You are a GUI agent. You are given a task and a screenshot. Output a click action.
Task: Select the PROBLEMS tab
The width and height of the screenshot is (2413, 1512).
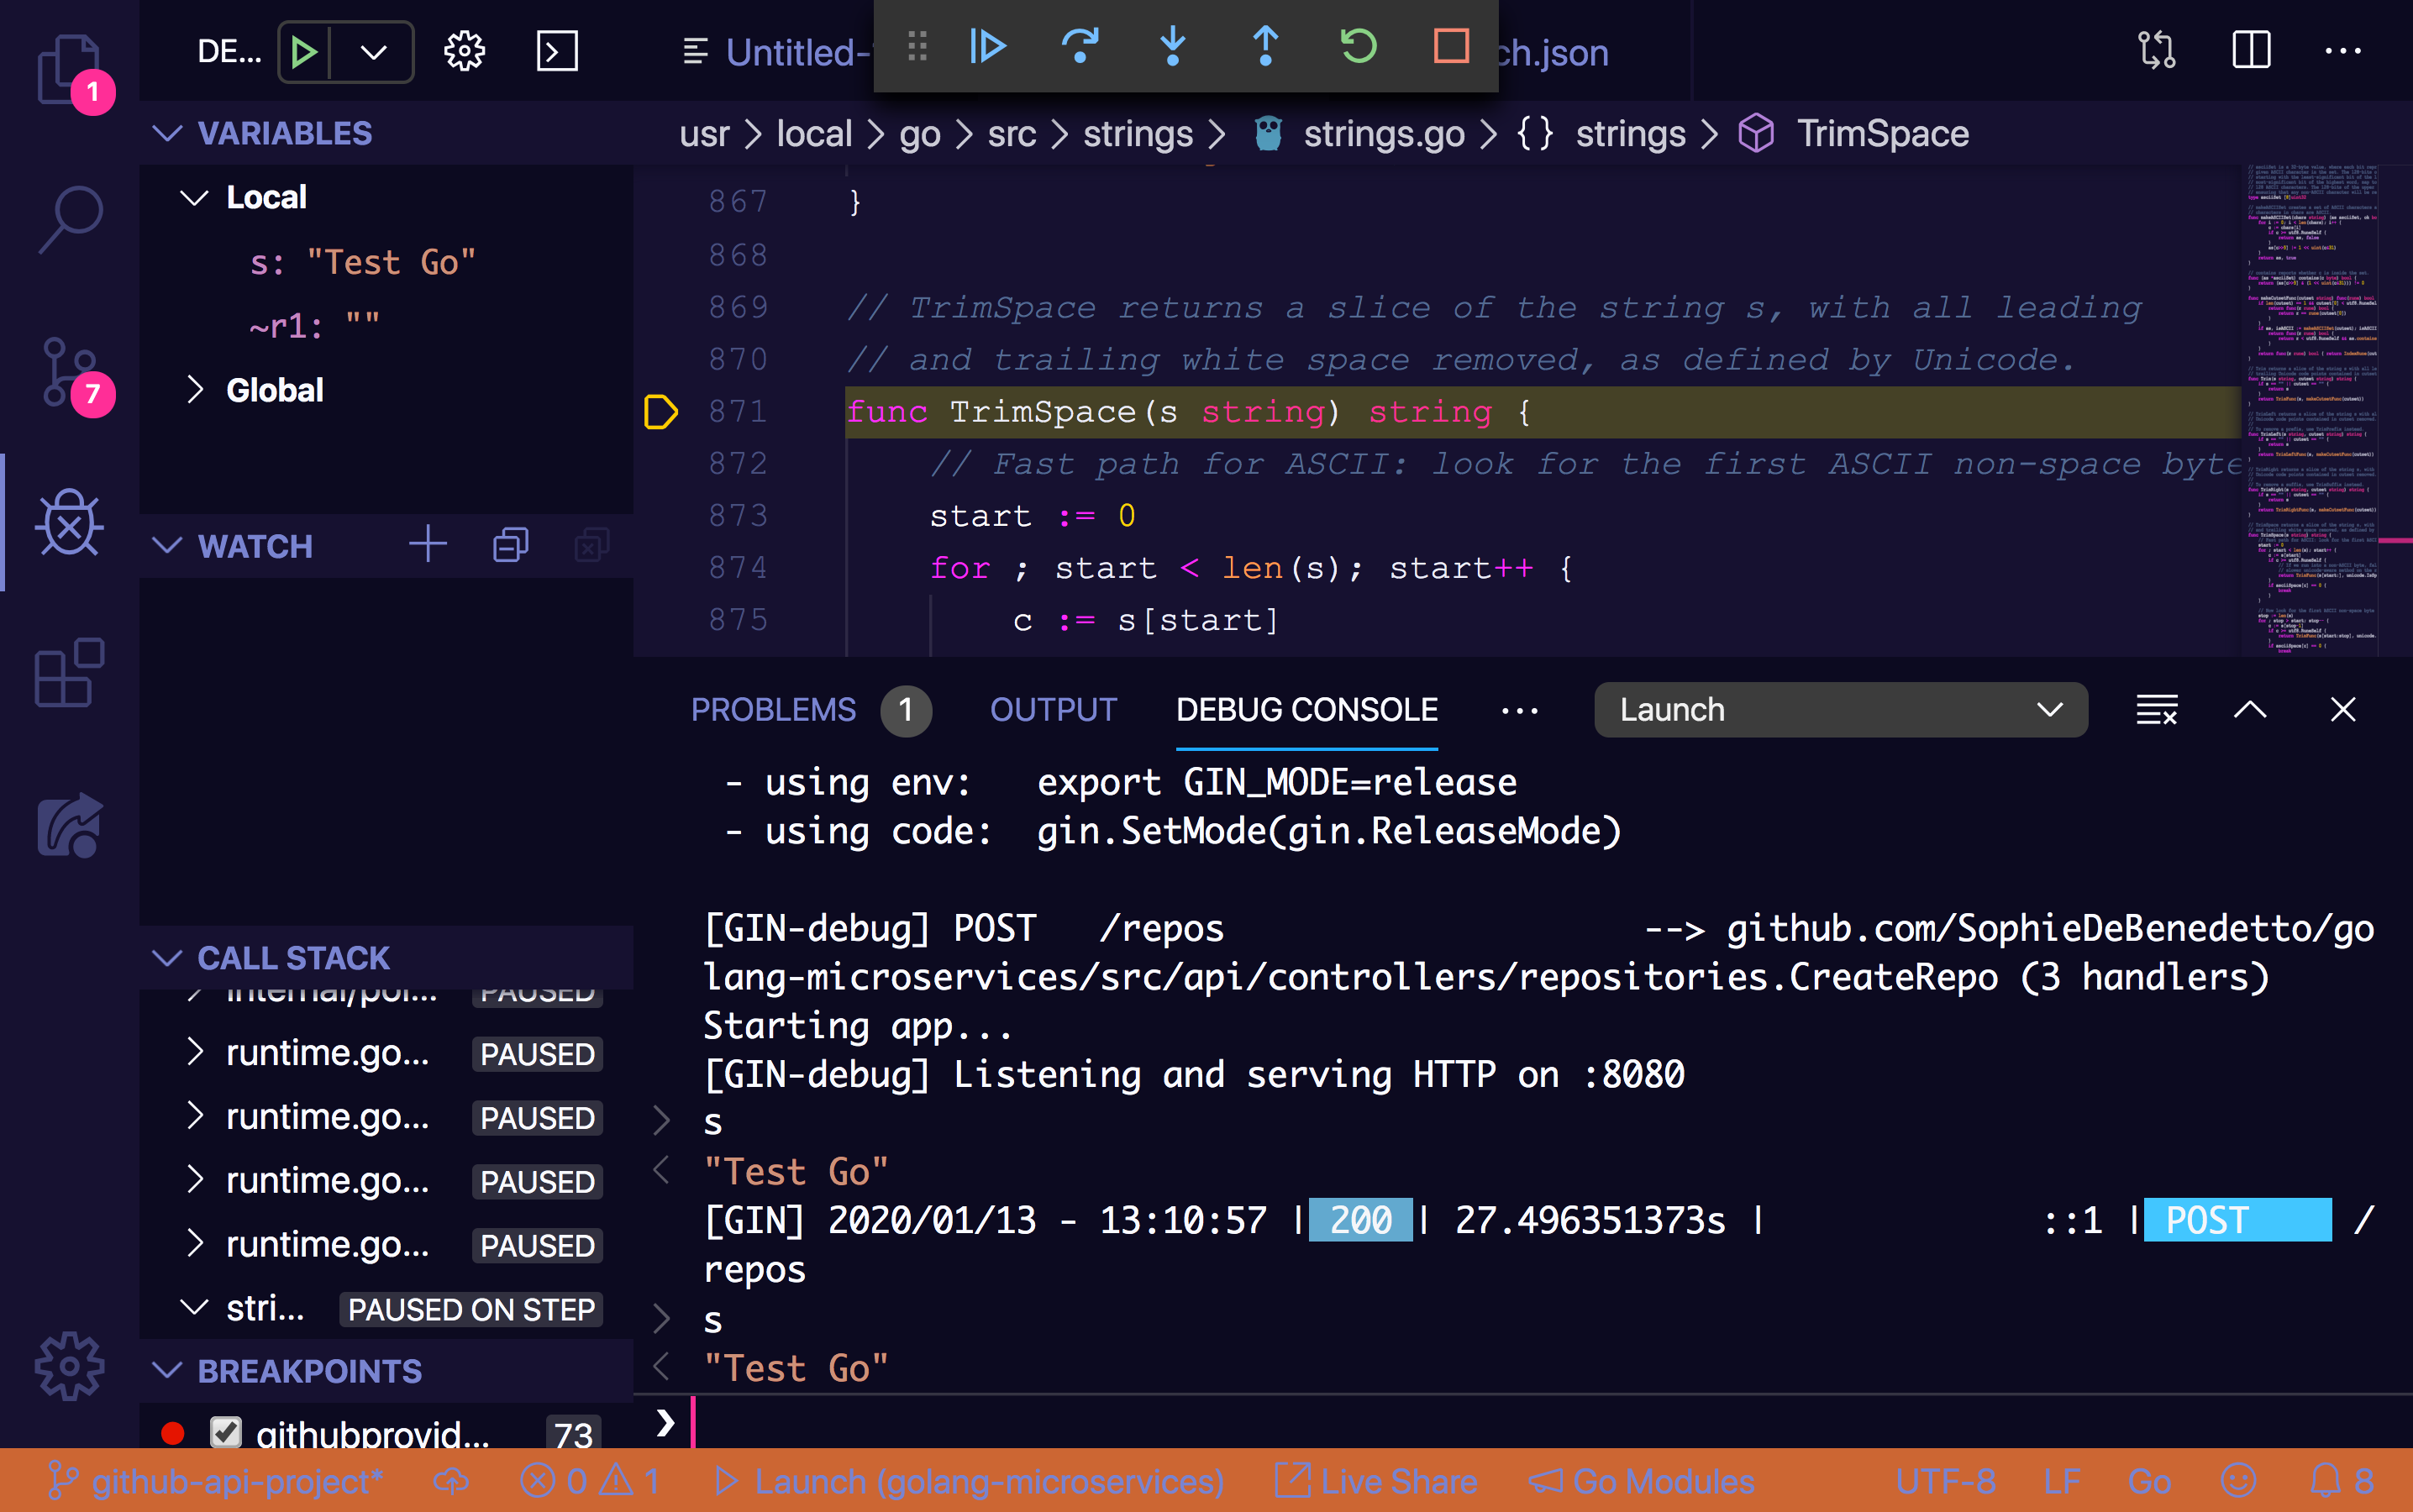[x=774, y=709]
